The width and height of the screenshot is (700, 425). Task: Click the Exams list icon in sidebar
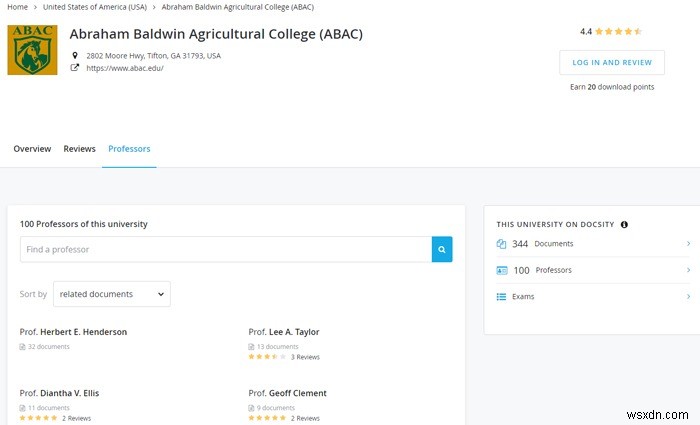coord(502,297)
